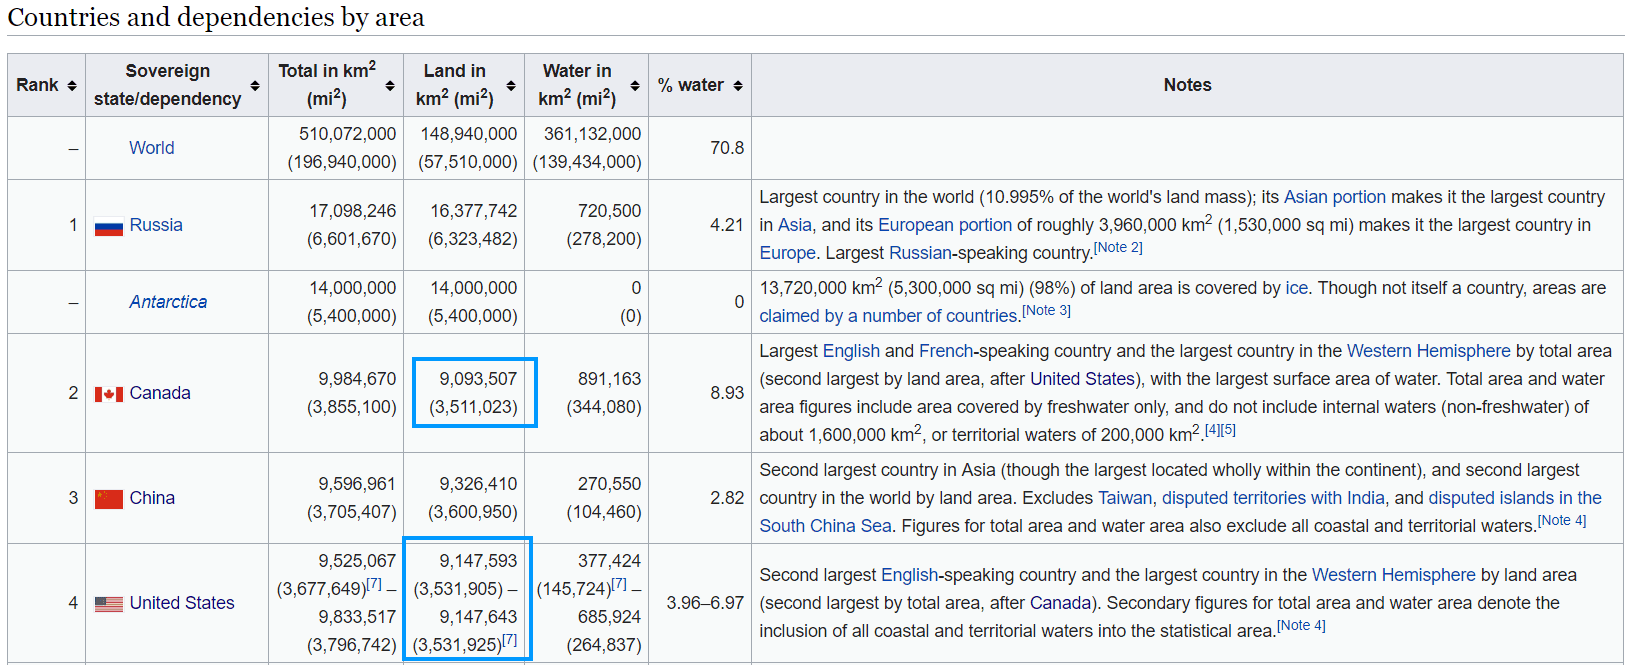This screenshot has width=1637, height=665.
Task: Open the Europe link in Russia notes
Action: [x=788, y=253]
